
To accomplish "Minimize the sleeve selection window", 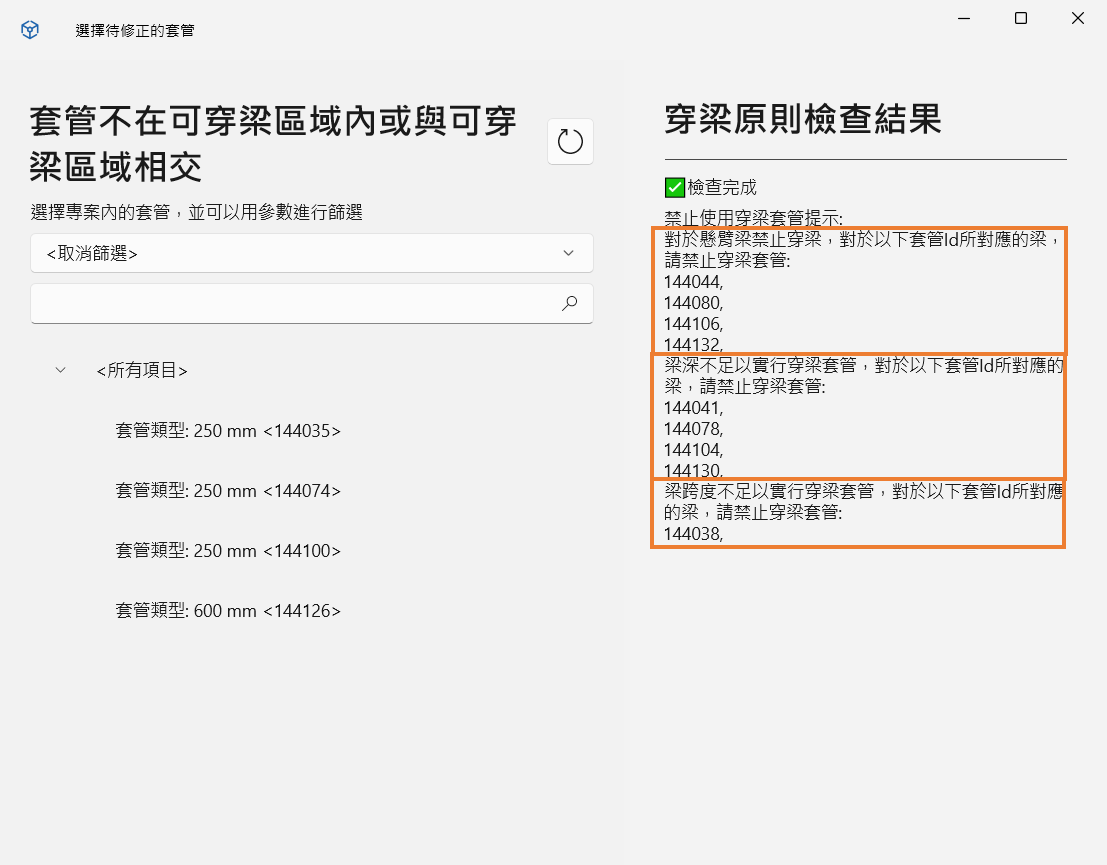I will (x=964, y=18).
